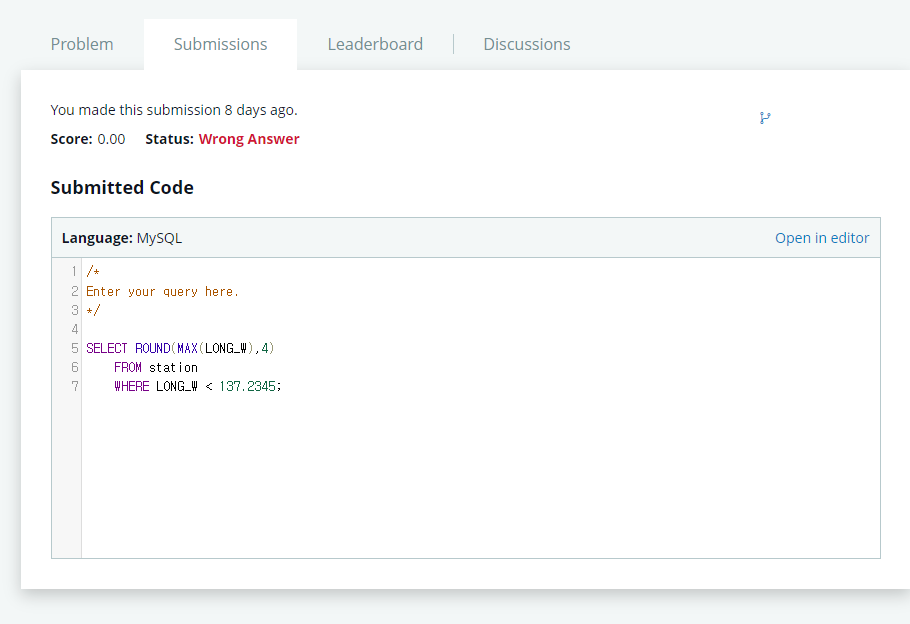Click the 'WHERE LONG_W < 137.2345;' line

click(x=197, y=387)
